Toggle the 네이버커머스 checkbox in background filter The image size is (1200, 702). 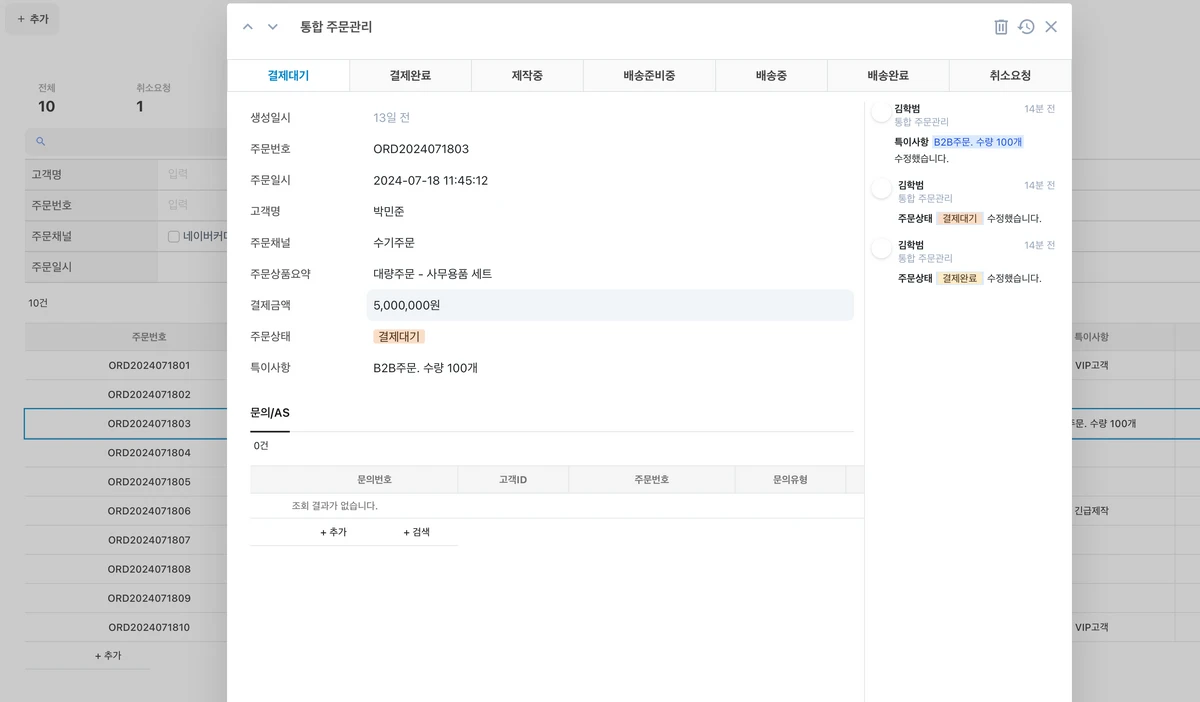click(173, 237)
